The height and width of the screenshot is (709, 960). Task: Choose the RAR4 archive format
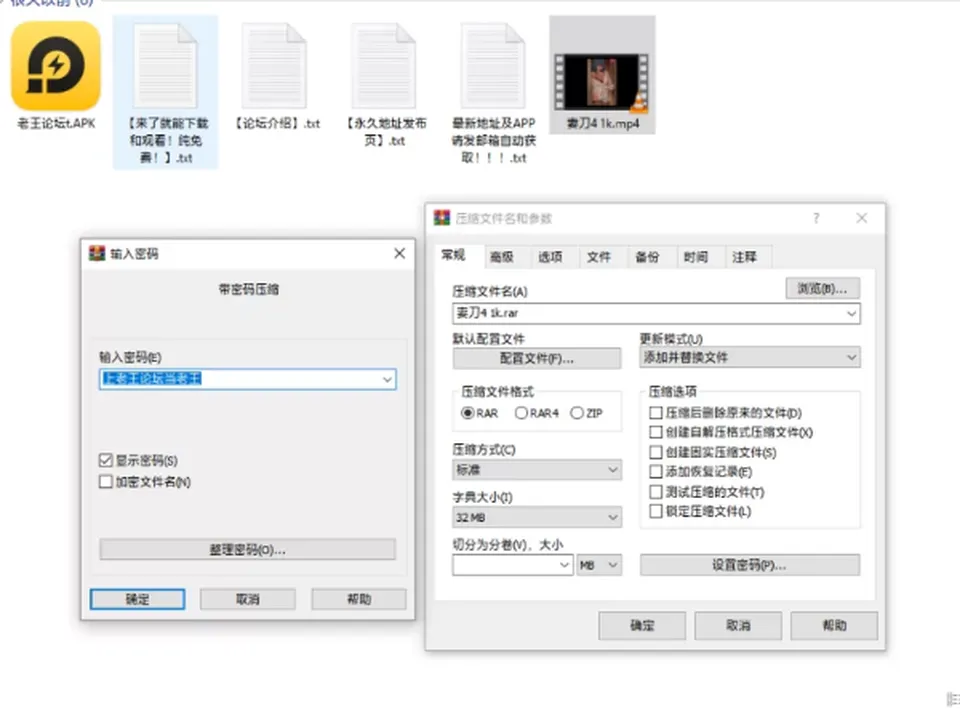pyautogui.click(x=521, y=413)
